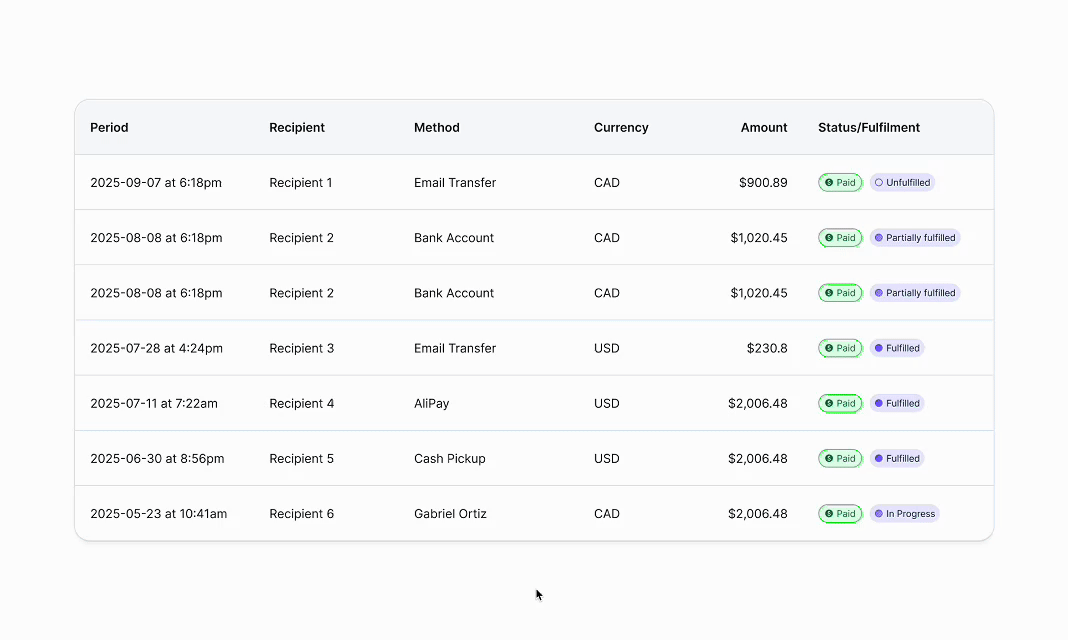The height and width of the screenshot is (640, 1068).
Task: Click the circle icon in the Unfulfilled badge
Action: [879, 182]
